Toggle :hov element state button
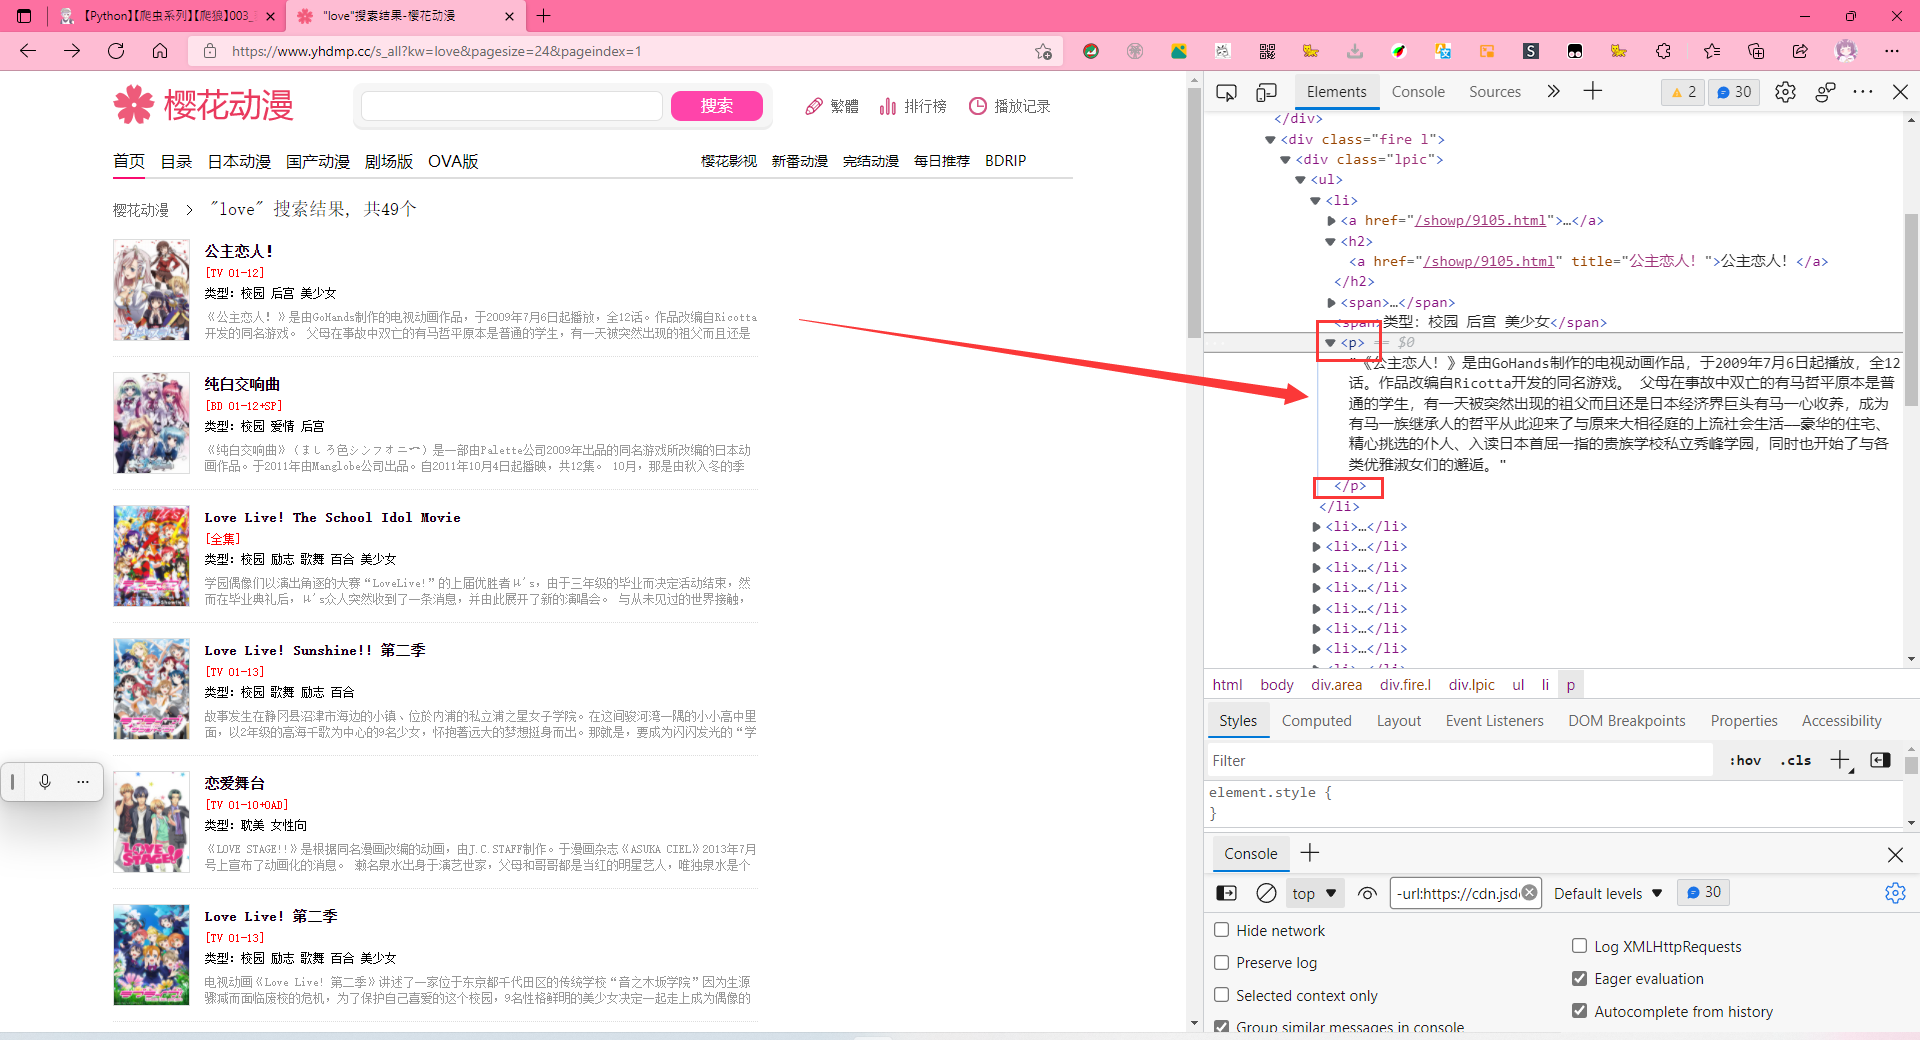This screenshot has width=1920, height=1040. [x=1745, y=760]
